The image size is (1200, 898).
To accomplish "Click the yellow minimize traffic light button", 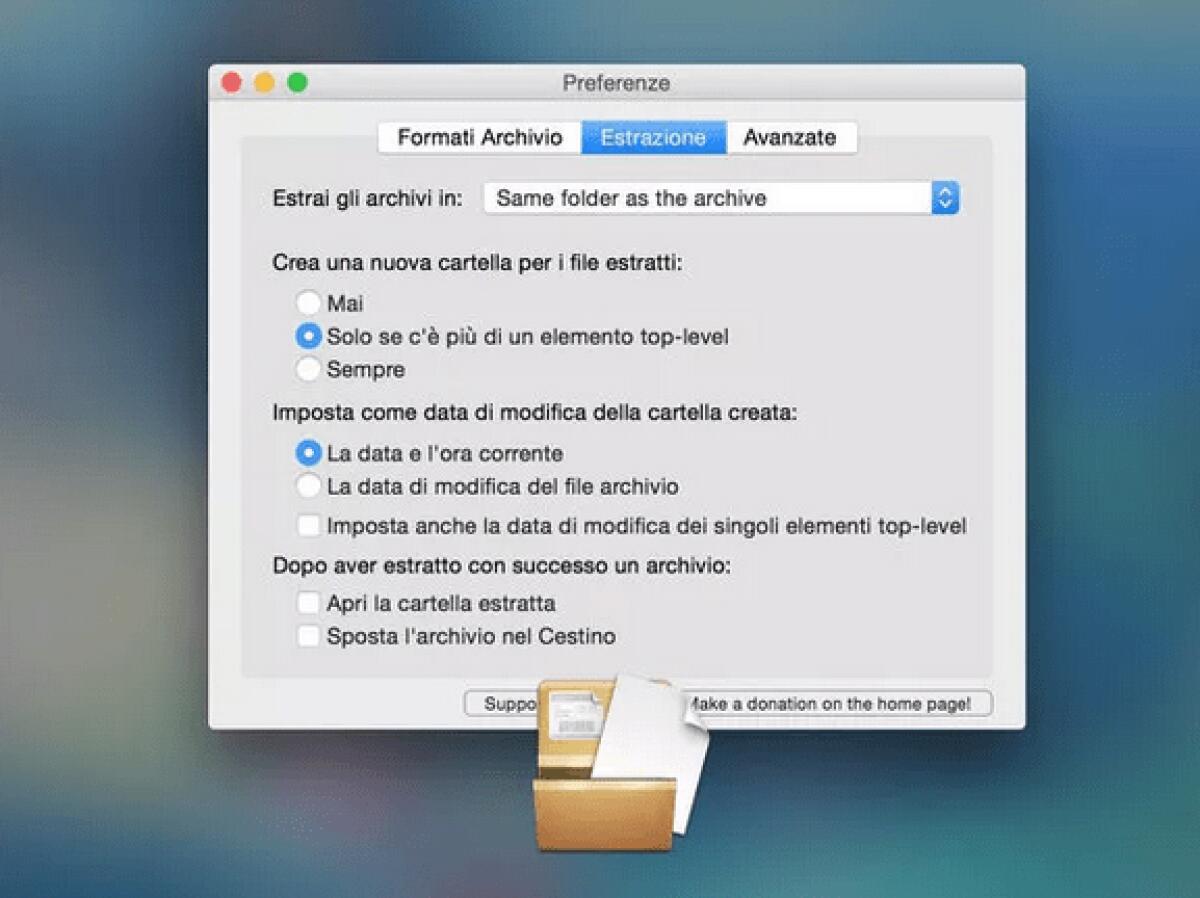I will click(x=263, y=83).
